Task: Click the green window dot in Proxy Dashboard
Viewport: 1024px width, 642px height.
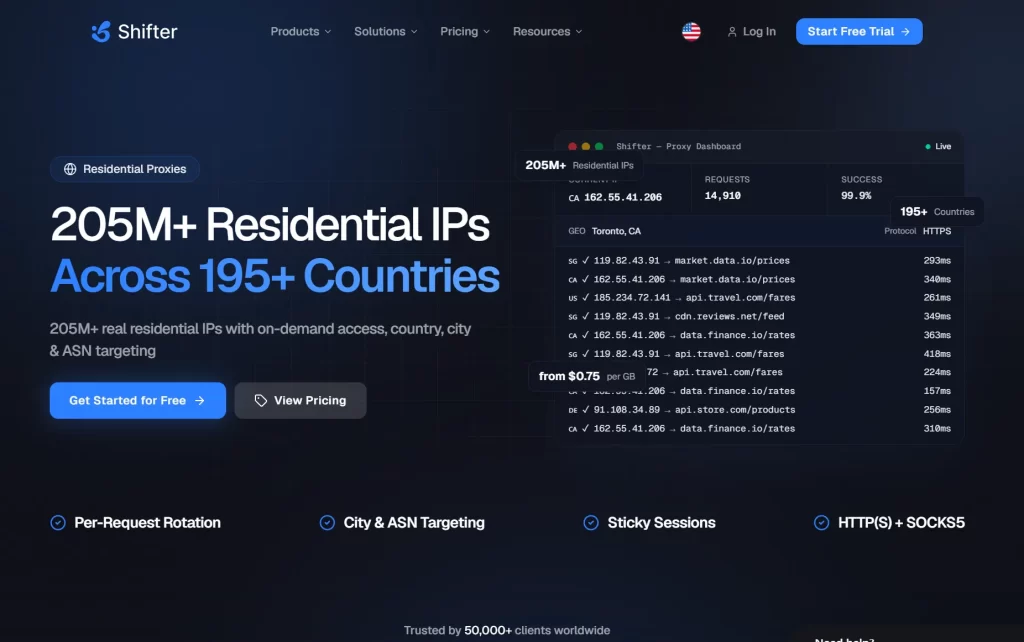Action: click(x=599, y=146)
